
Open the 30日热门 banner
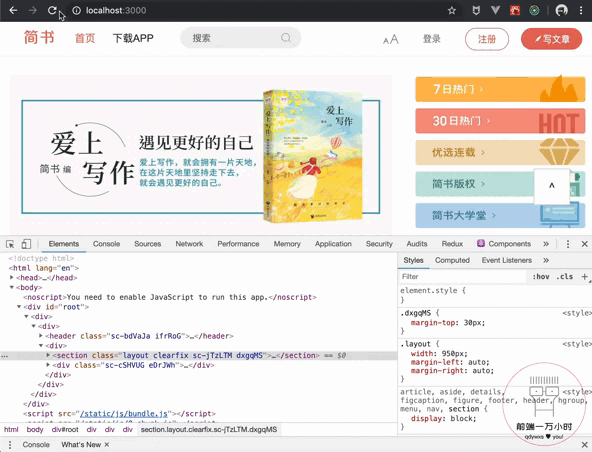500,121
